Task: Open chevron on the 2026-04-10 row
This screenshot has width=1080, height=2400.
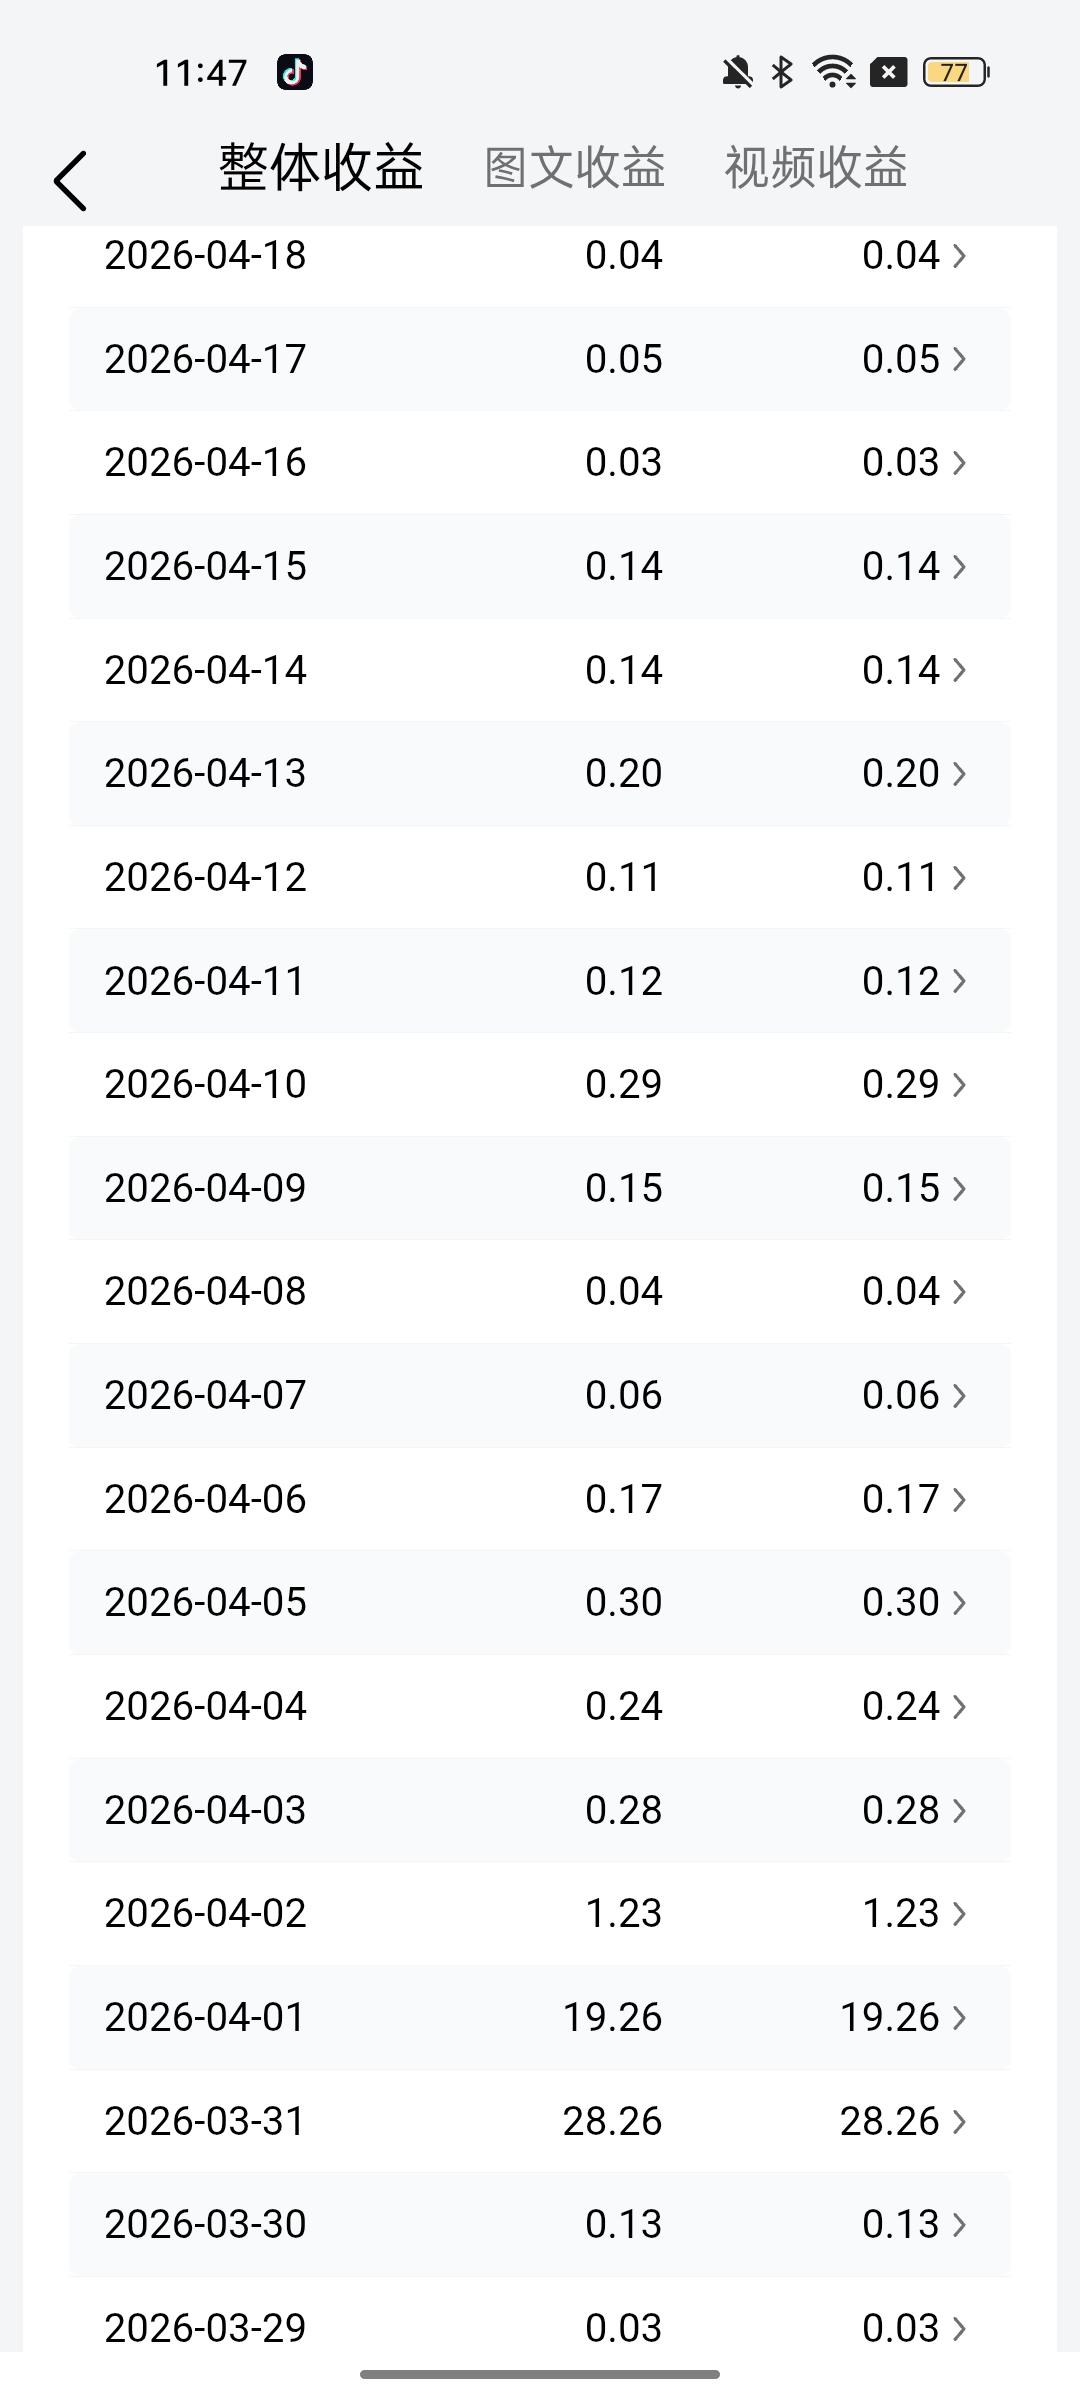Action: [x=959, y=1084]
